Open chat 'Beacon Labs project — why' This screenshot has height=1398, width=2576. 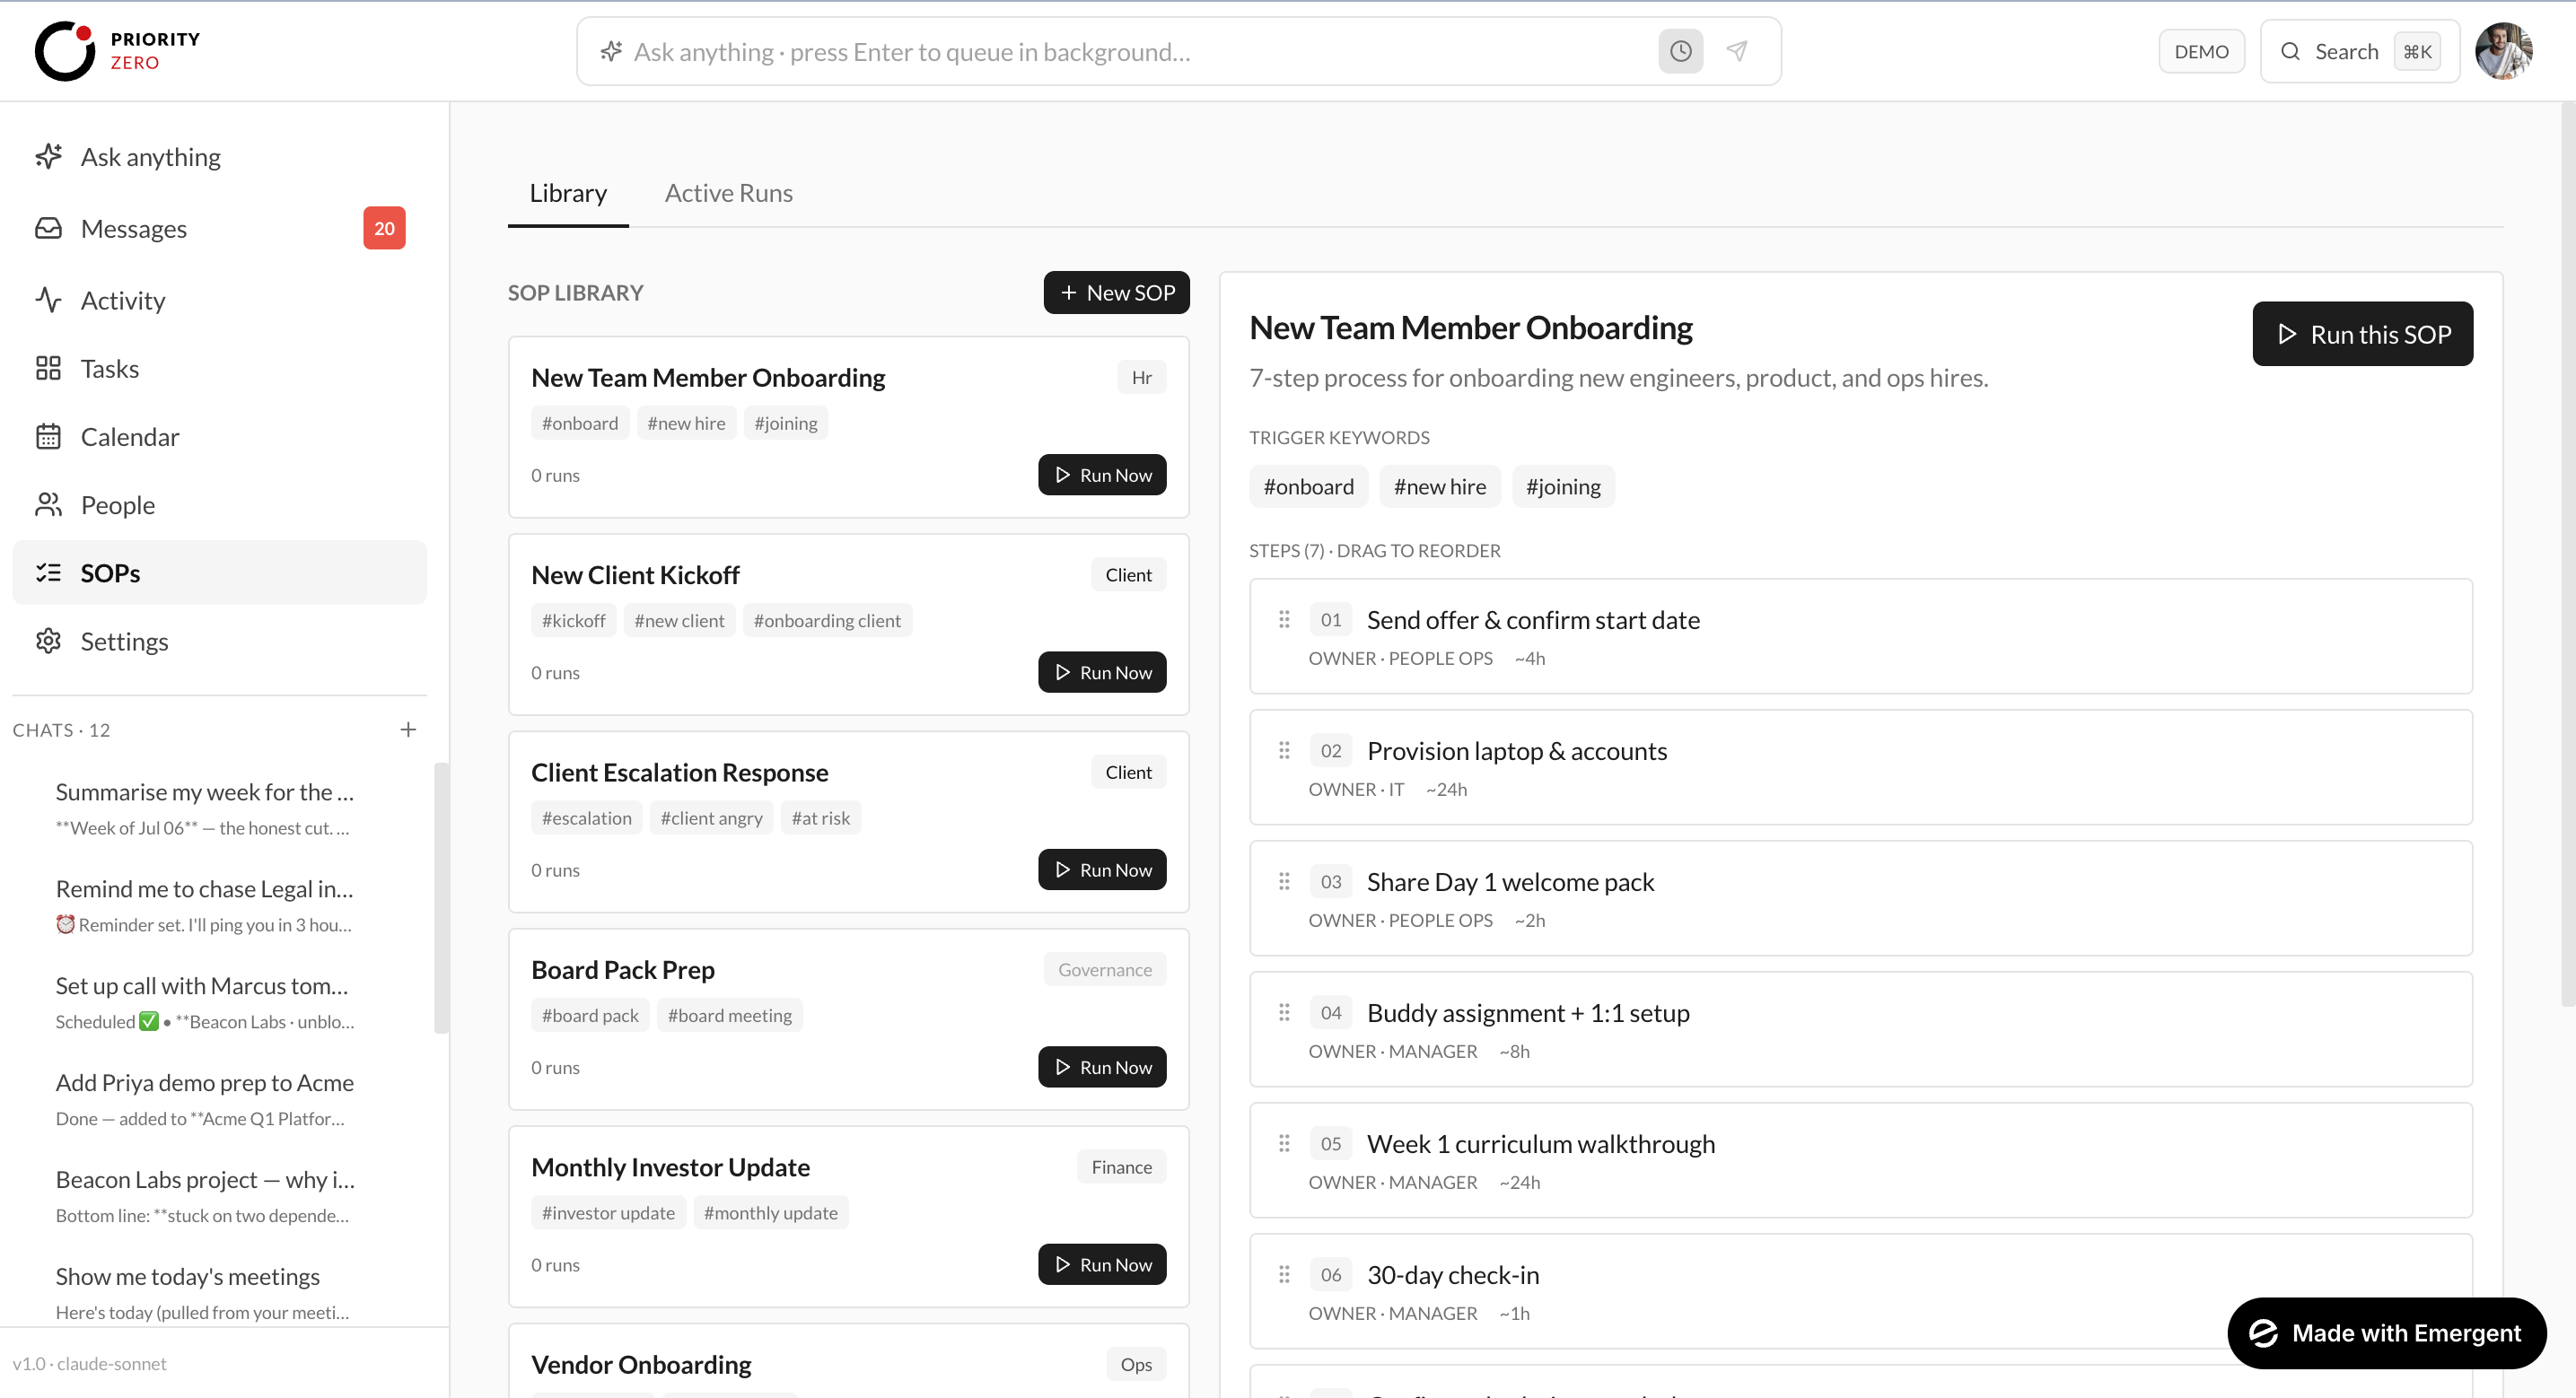coord(205,1196)
